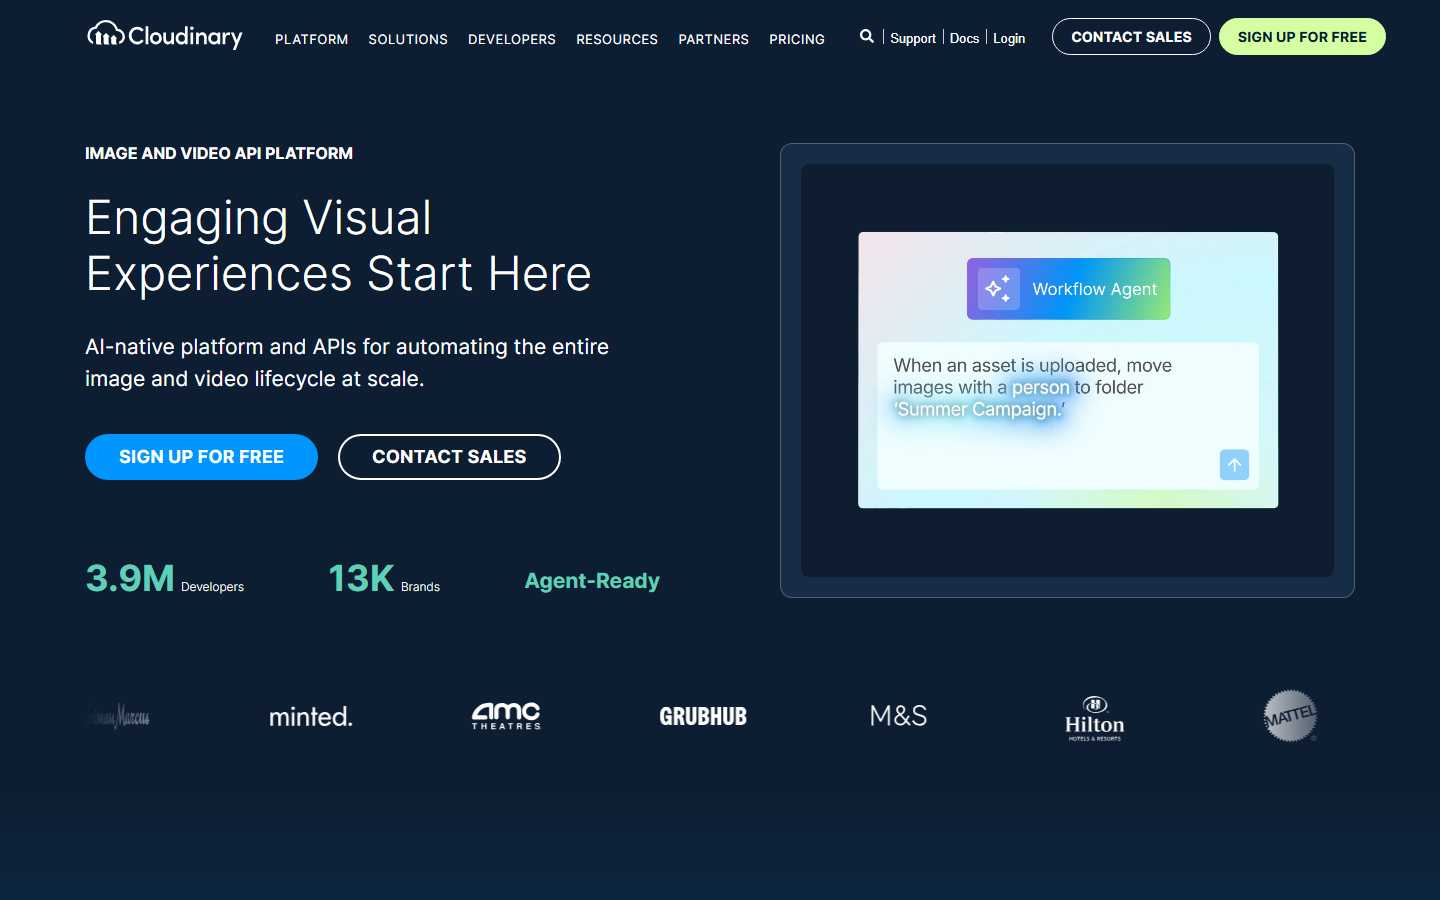Open the Partners menu
This screenshot has height=900, width=1440.
pyautogui.click(x=714, y=39)
